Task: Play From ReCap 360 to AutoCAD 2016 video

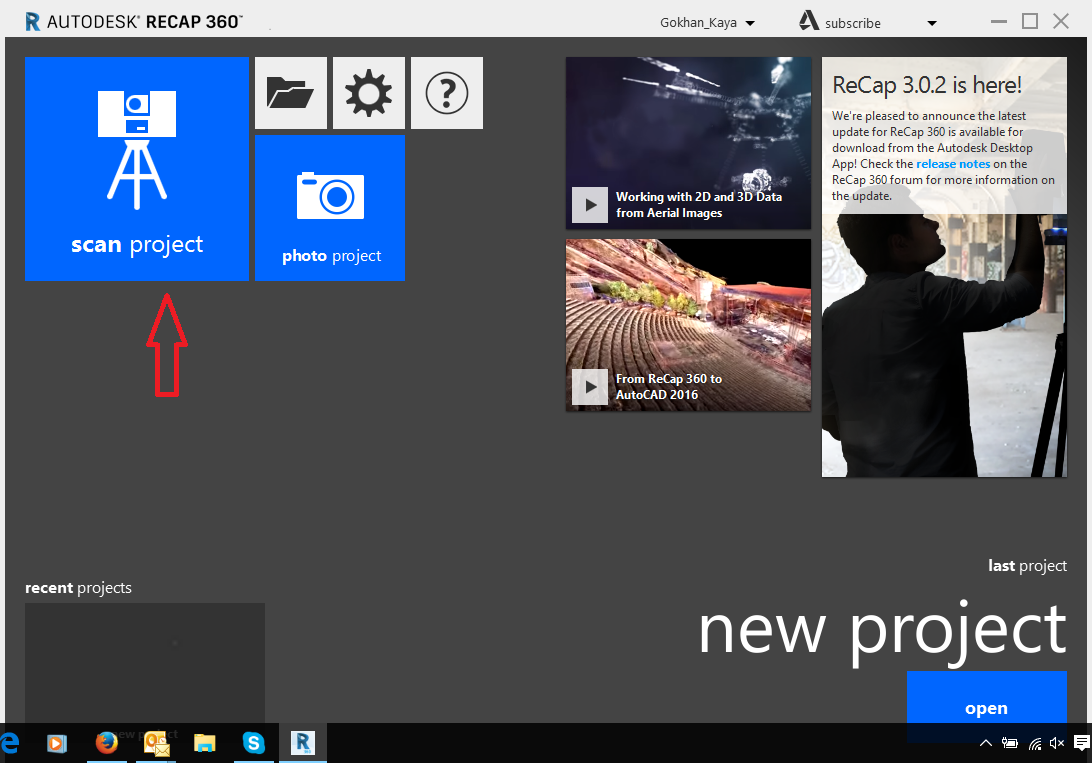Action: (590, 387)
